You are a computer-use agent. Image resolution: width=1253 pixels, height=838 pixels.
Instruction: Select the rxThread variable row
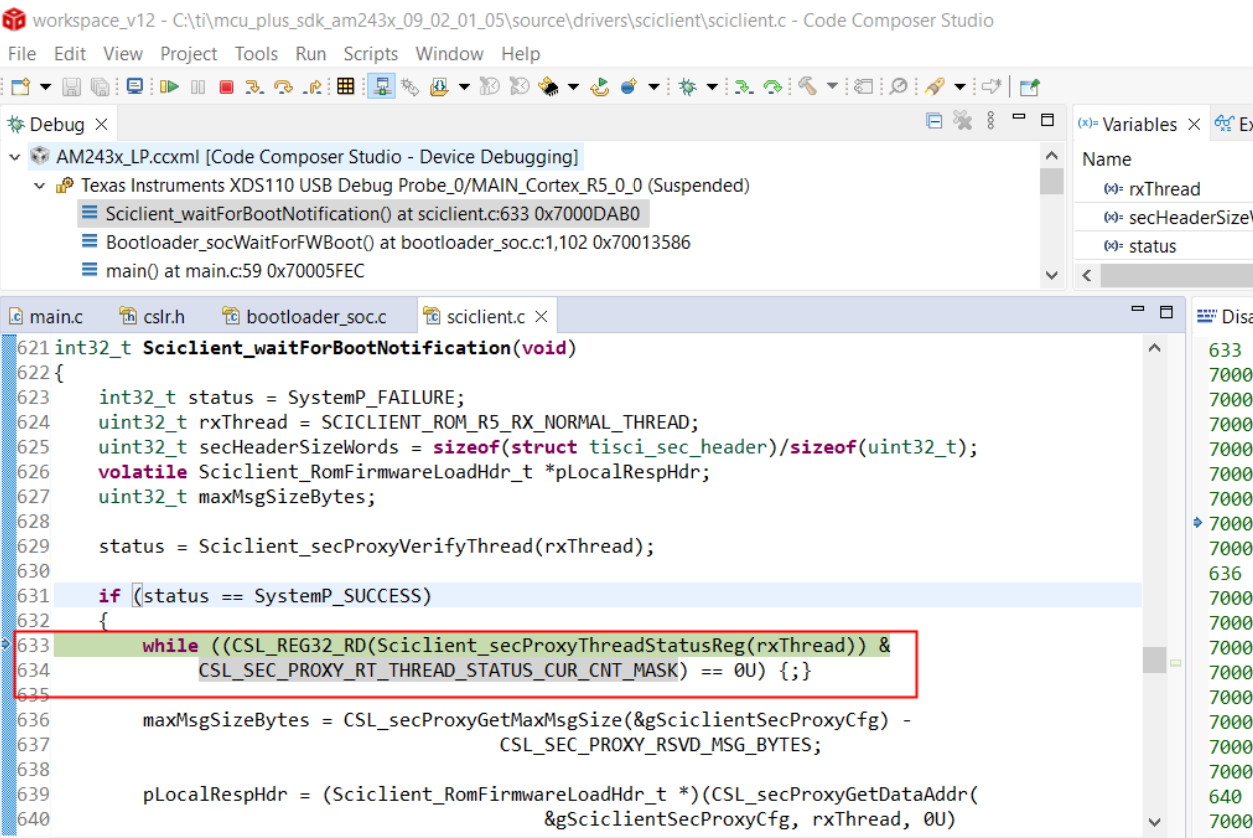[x=1164, y=189]
